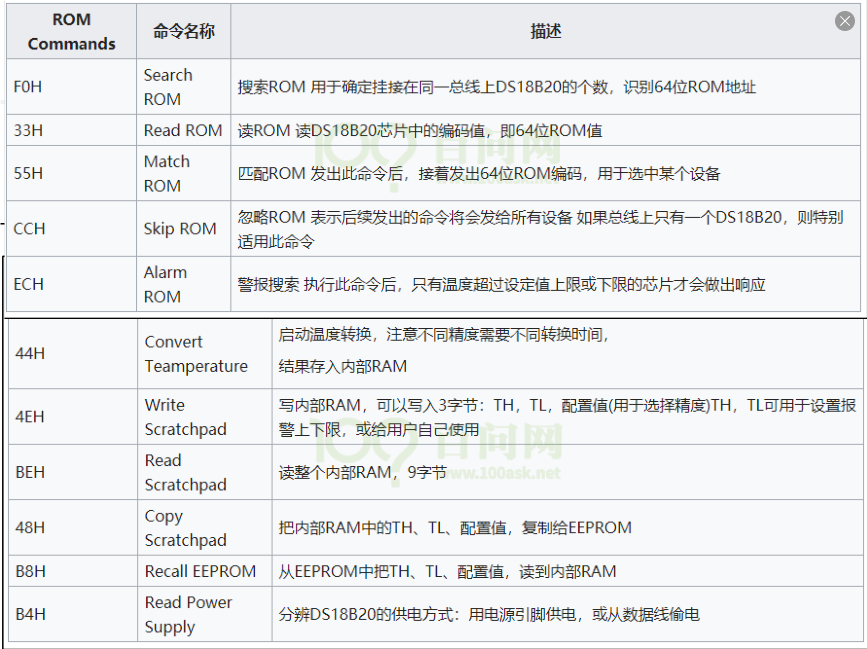Click the Convert Teamperature command name
The width and height of the screenshot is (867, 649).
[x=195, y=354]
